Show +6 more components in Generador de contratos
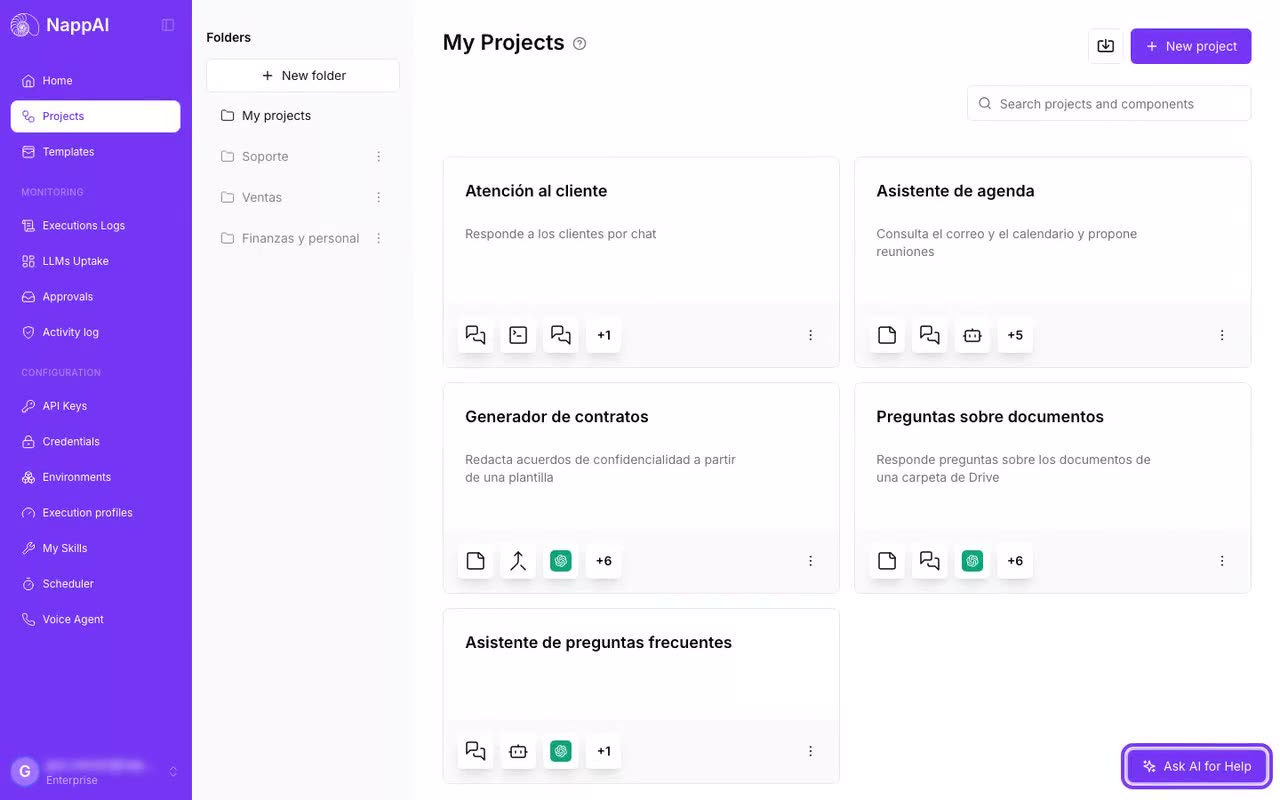Image resolution: width=1280 pixels, height=800 pixels. coord(604,561)
